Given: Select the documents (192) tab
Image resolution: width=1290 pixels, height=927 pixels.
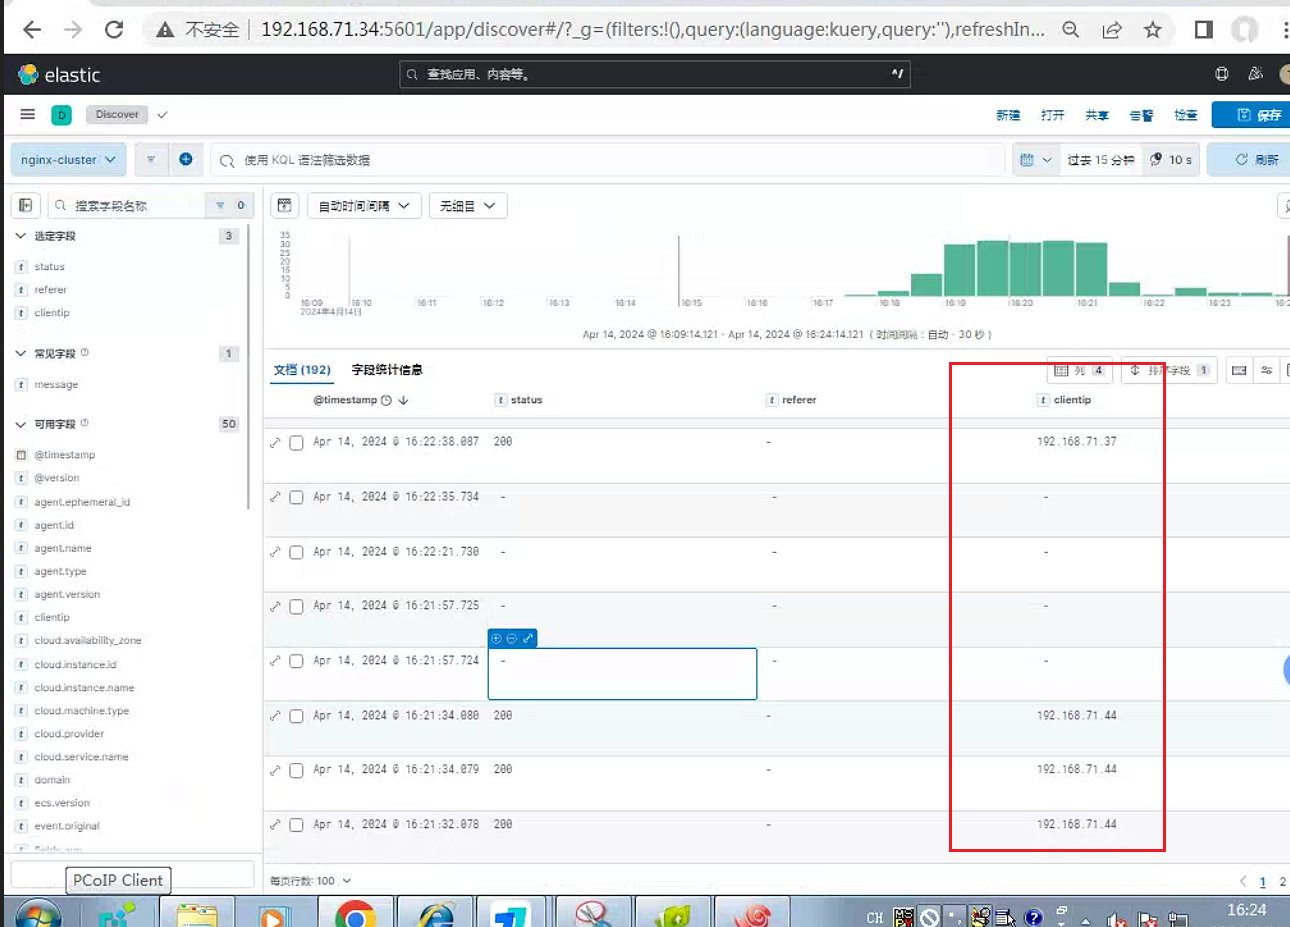Looking at the screenshot, I should tap(302, 370).
